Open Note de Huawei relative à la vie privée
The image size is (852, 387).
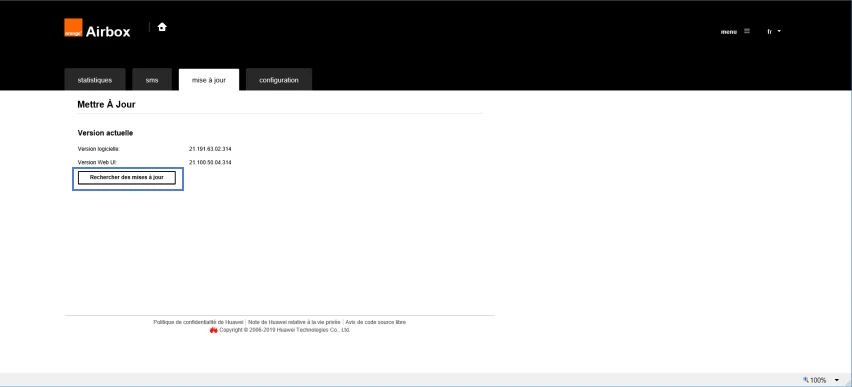pyautogui.click(x=294, y=322)
